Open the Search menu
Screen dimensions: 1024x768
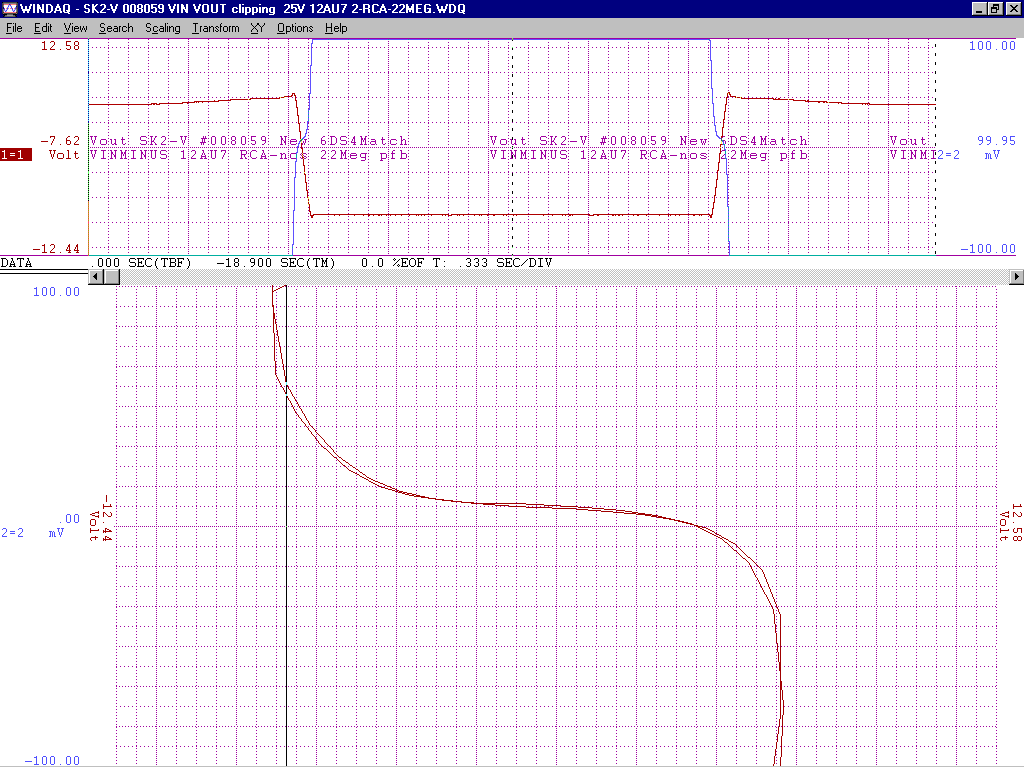[116, 28]
